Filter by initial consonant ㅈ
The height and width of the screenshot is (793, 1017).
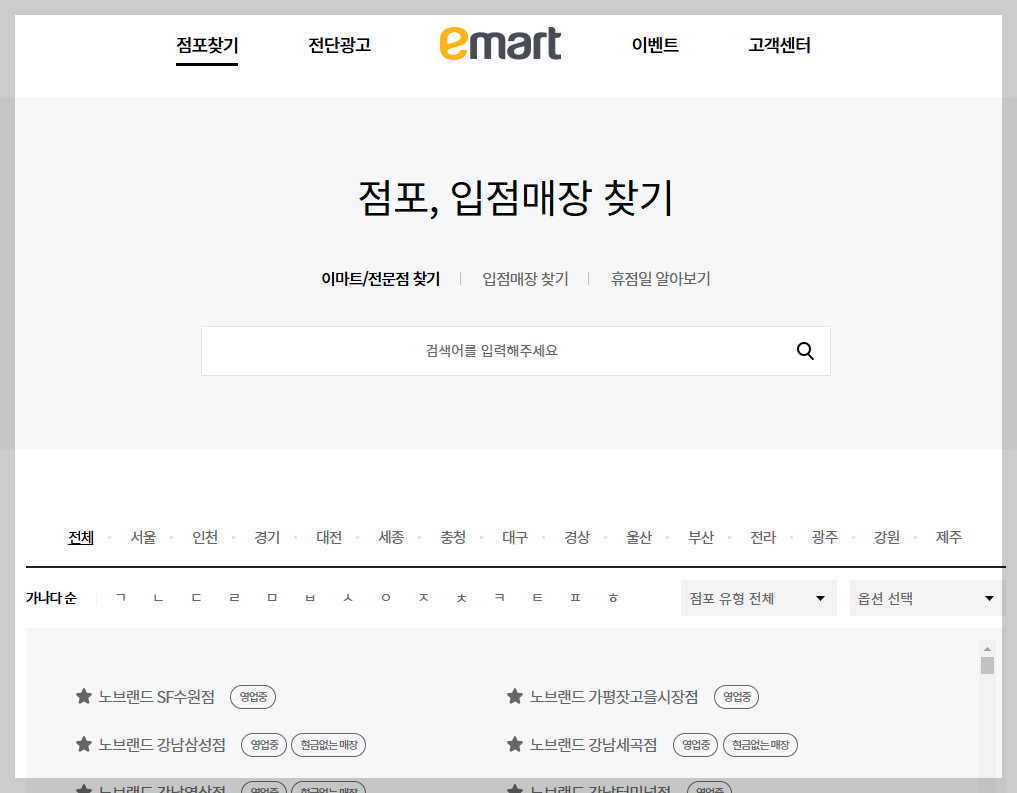click(424, 598)
